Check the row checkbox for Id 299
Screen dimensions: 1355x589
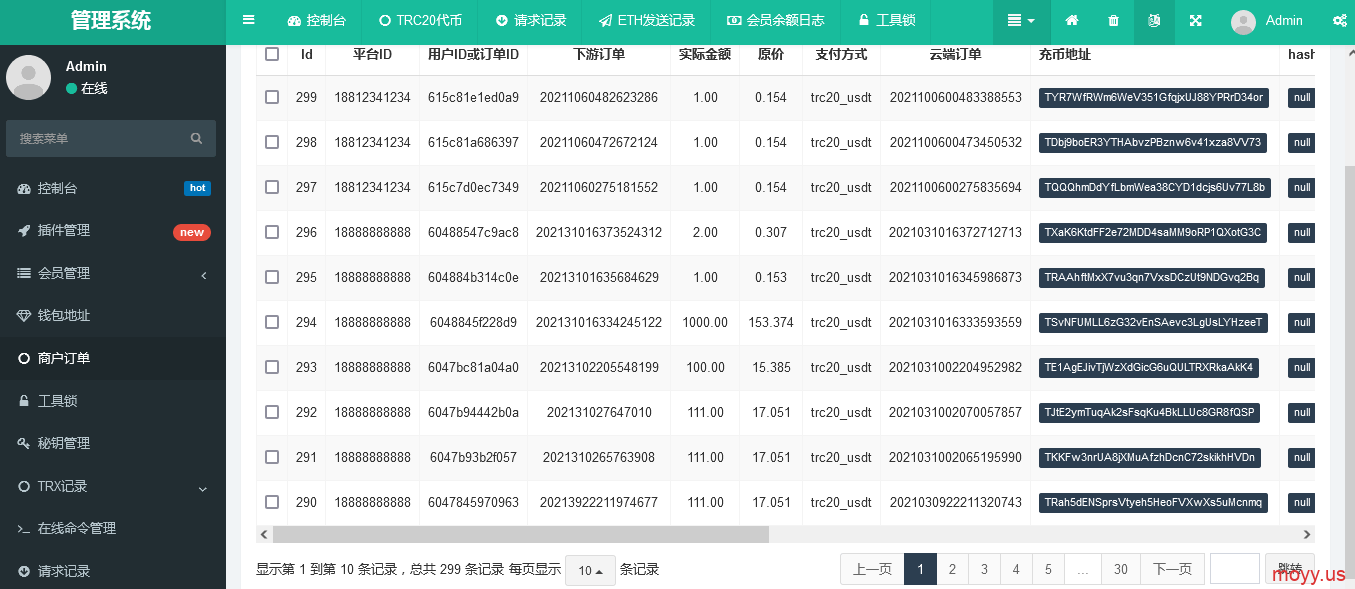(272, 97)
